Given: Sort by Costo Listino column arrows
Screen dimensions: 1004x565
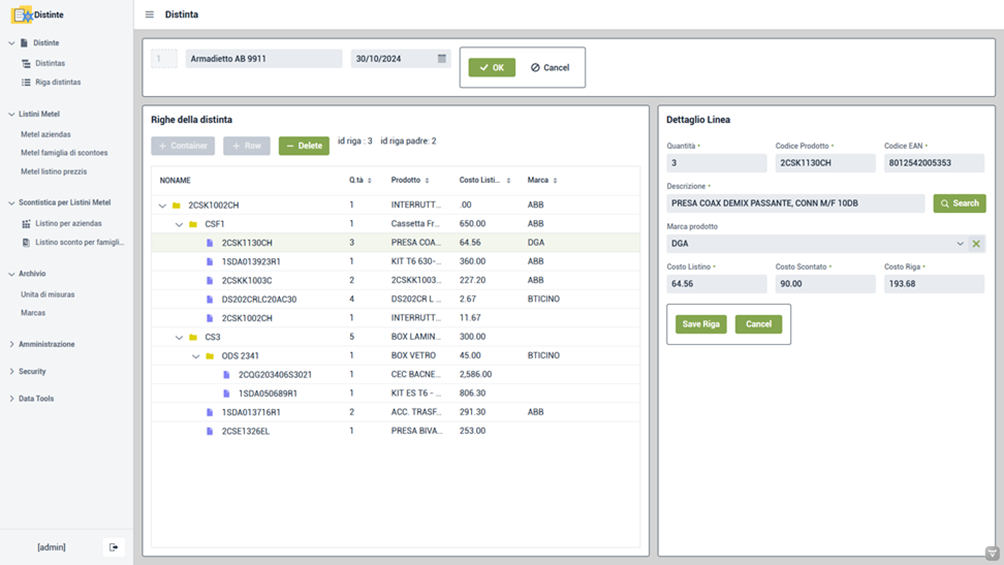Looking at the screenshot, I should pyautogui.click(x=508, y=181).
